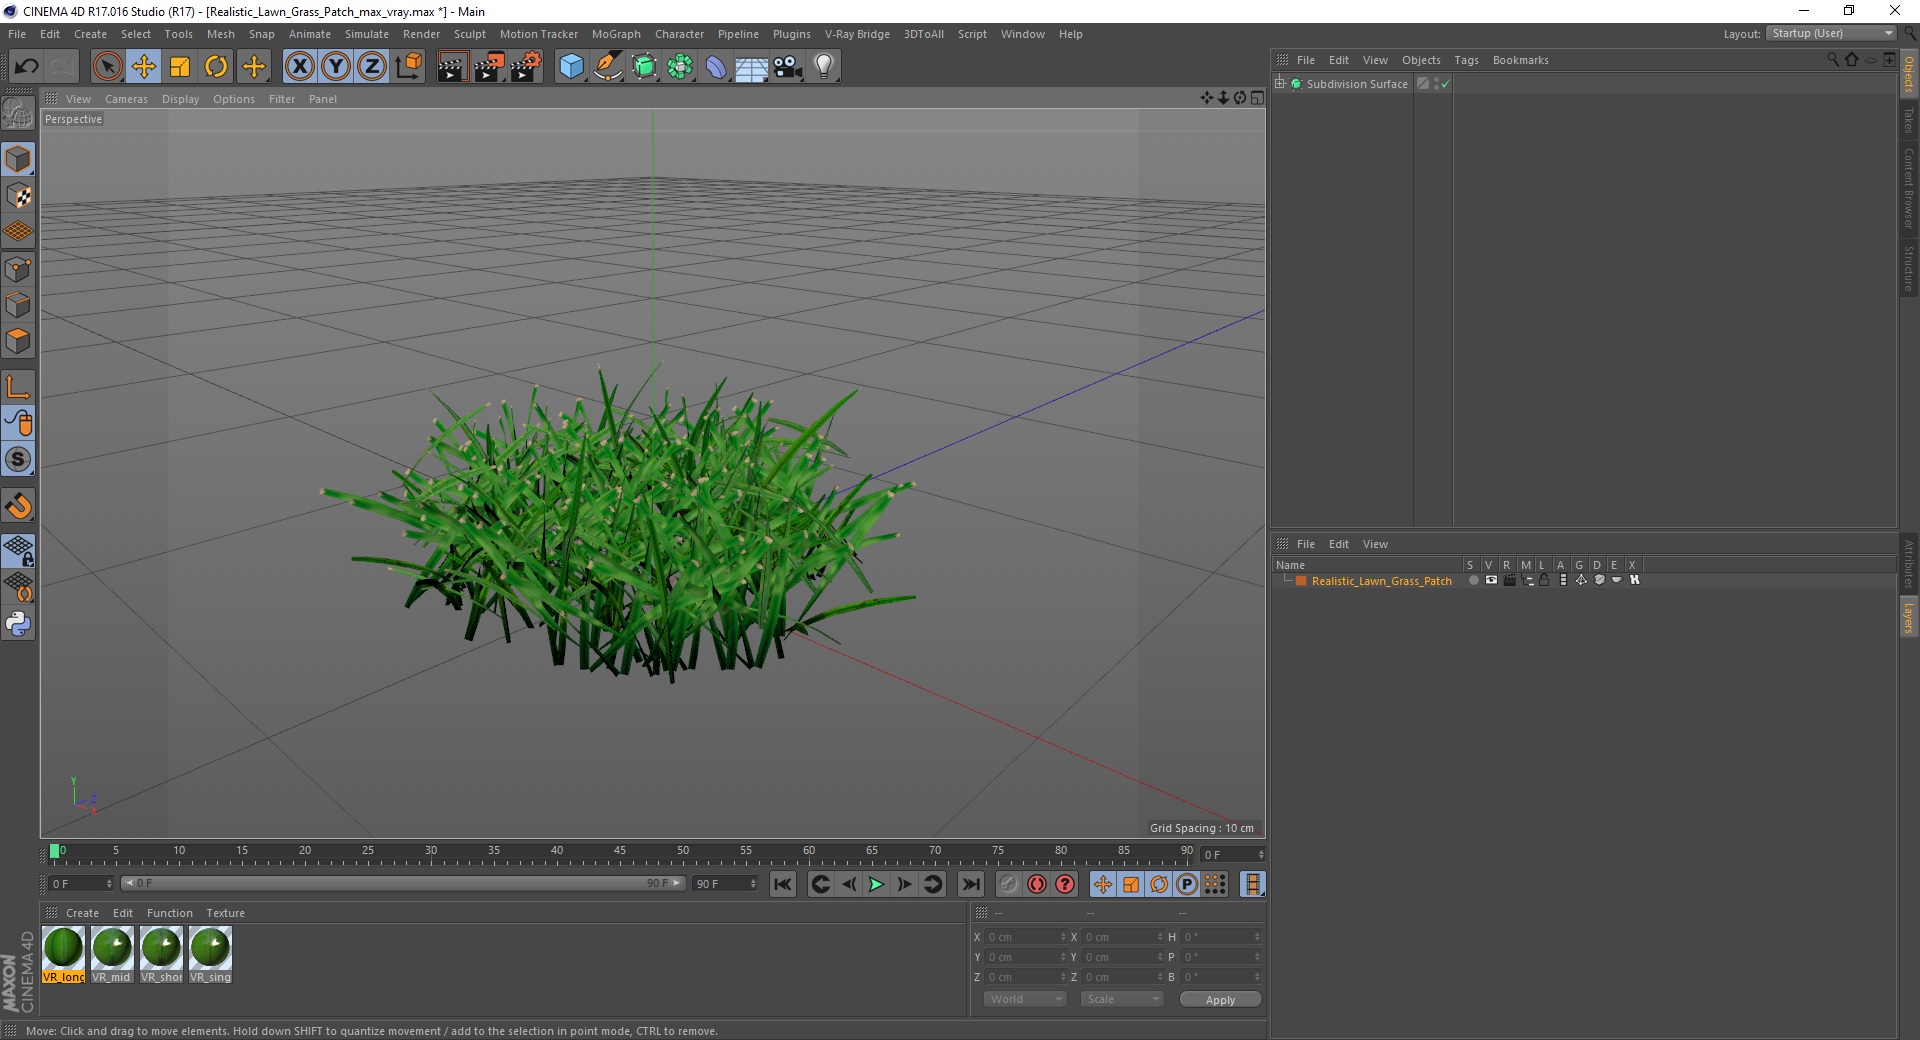Toggle Realistic_Lawn_Grass_Patch layer view visibility
The width and height of the screenshot is (1920, 1040).
[1491, 580]
